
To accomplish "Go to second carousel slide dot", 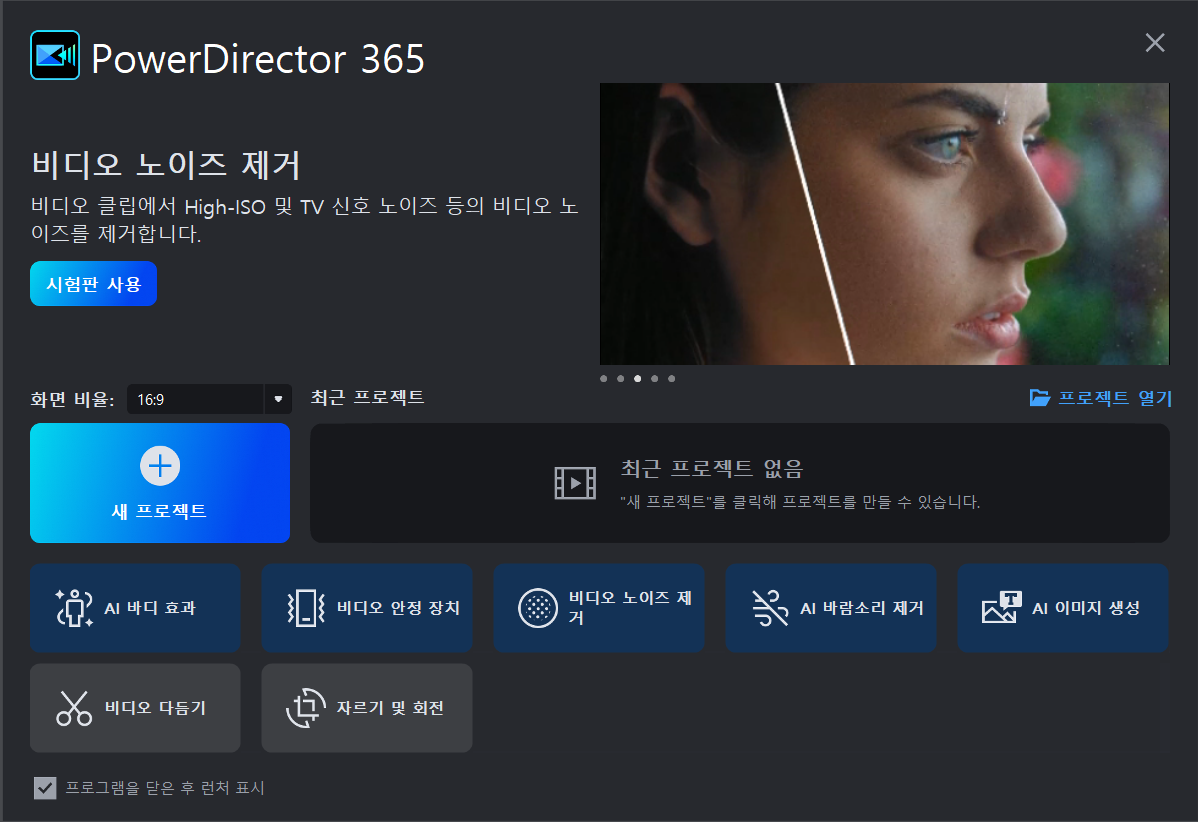I will [620, 378].
